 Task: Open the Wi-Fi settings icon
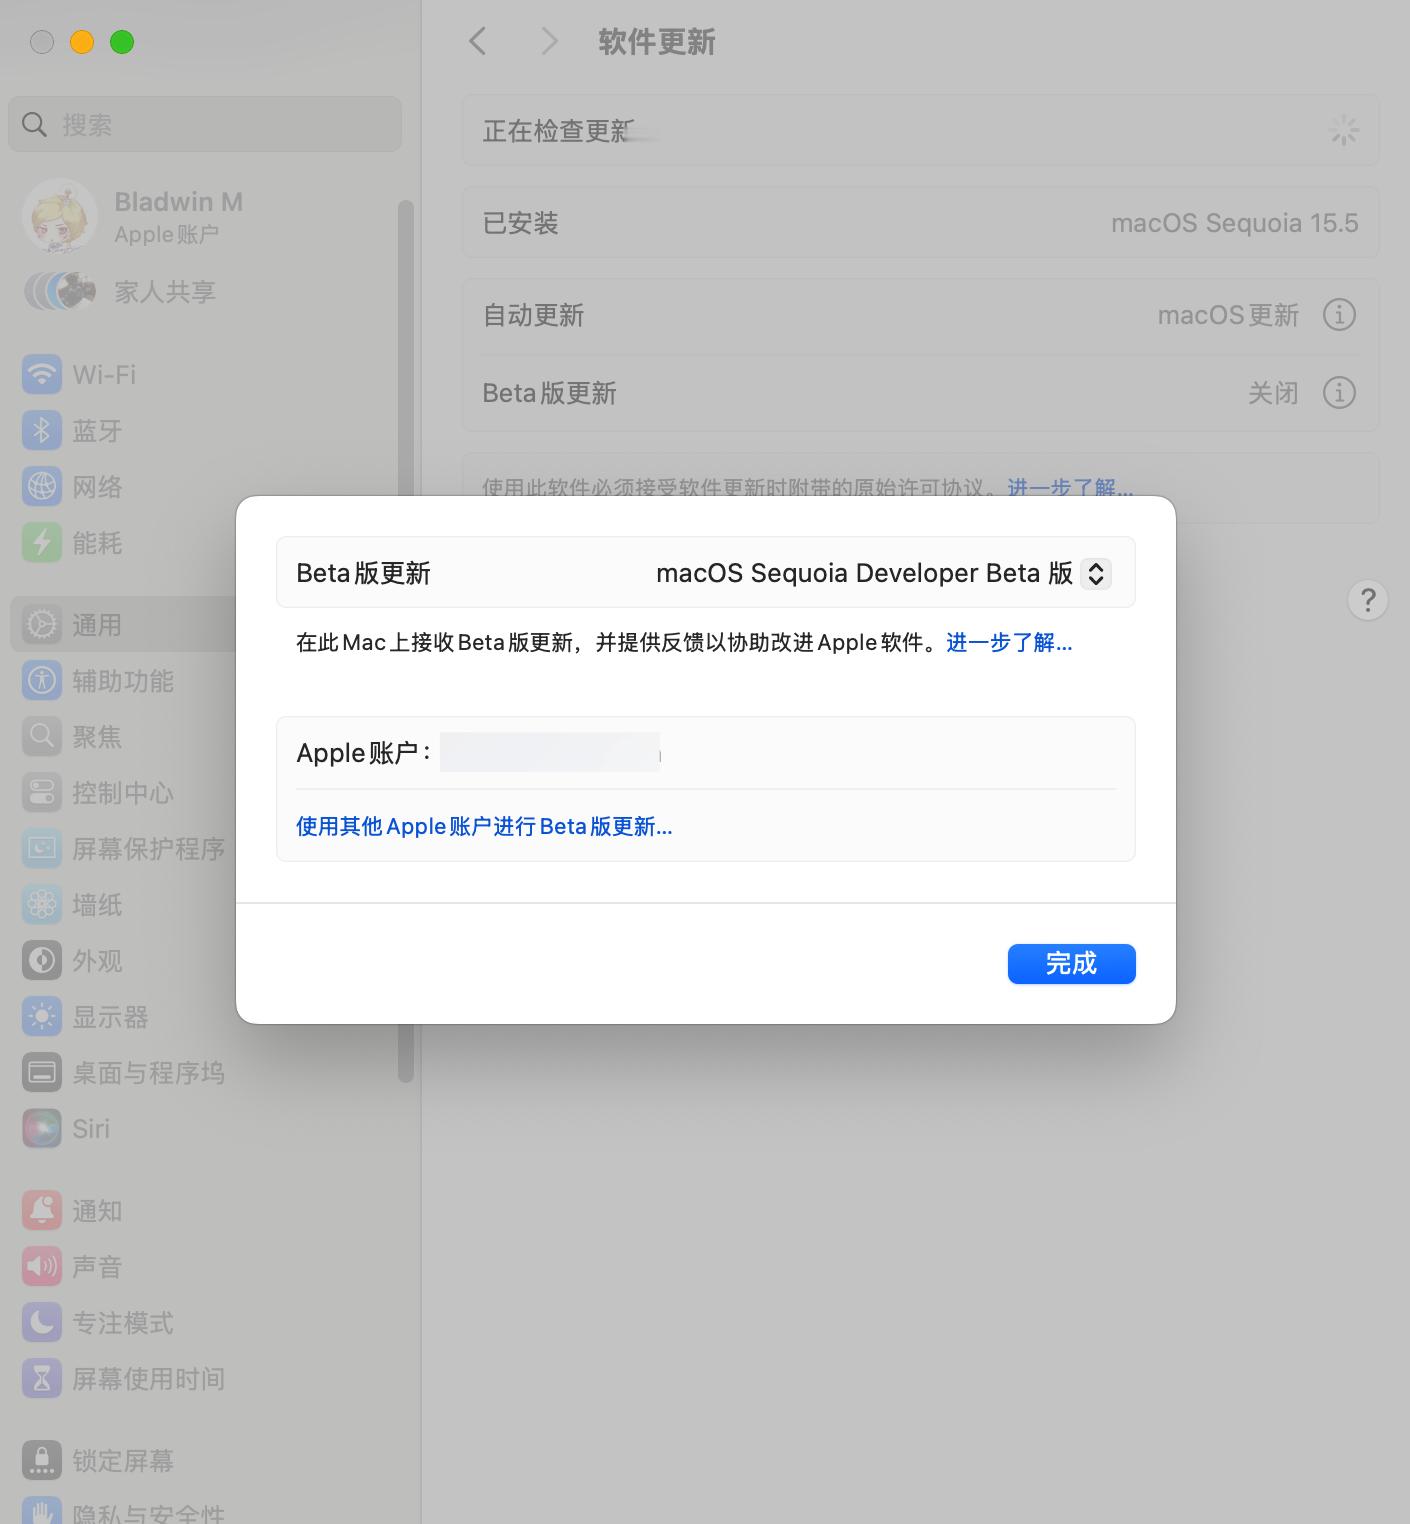click(41, 375)
